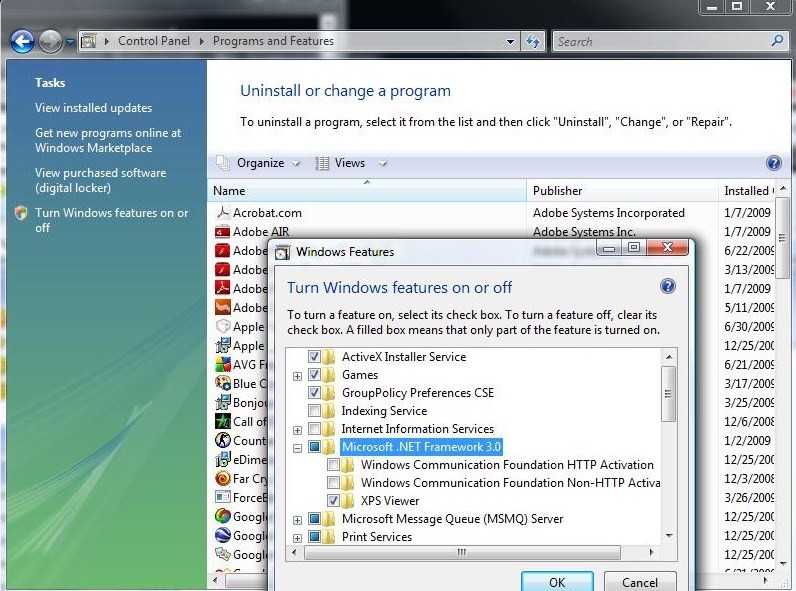
Task: Click Cancel in Windows Features dialog
Action: click(640, 582)
